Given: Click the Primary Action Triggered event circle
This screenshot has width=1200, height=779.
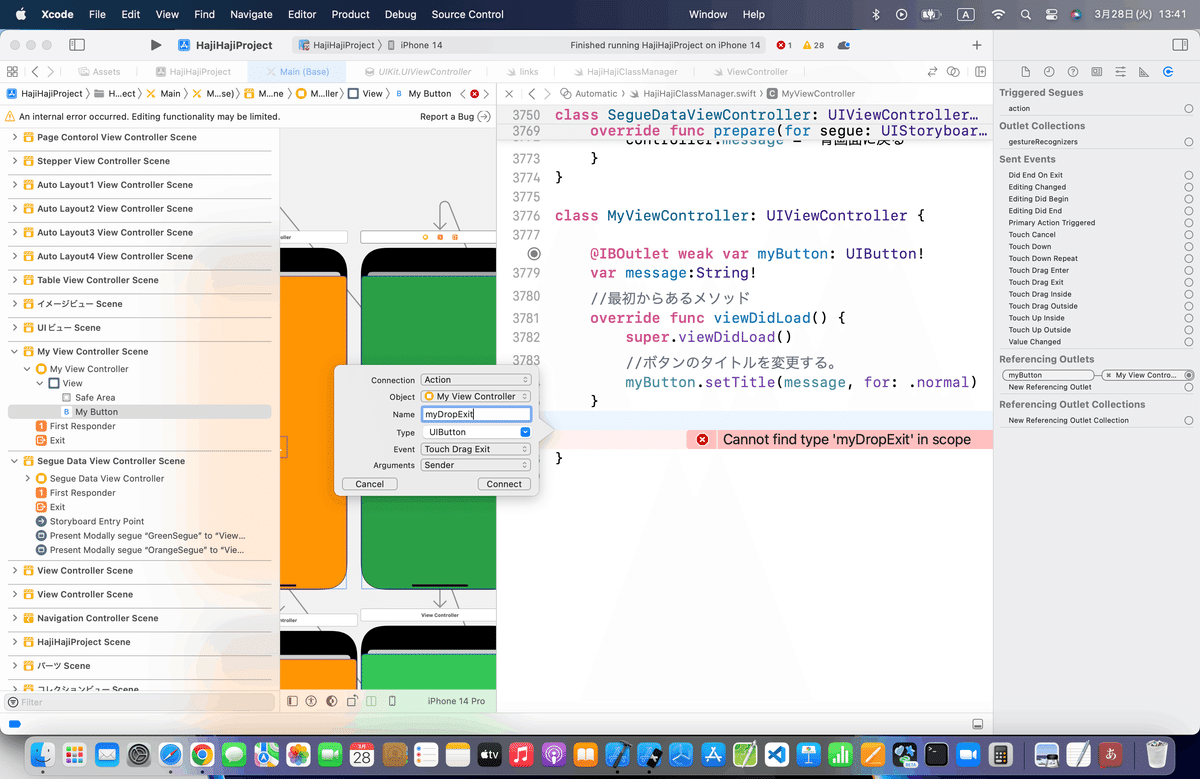Looking at the screenshot, I should [x=1188, y=223].
